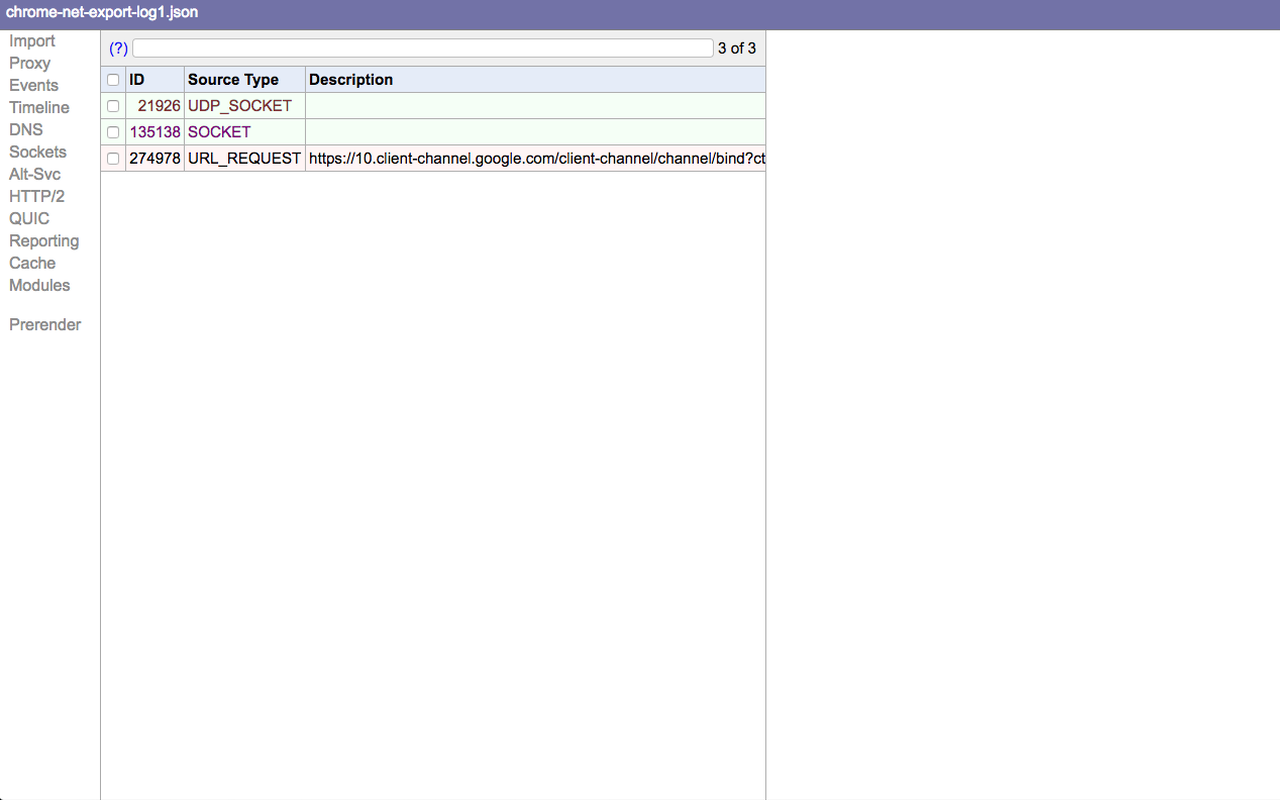
Task: Click the events filter input field
Action: (422, 47)
